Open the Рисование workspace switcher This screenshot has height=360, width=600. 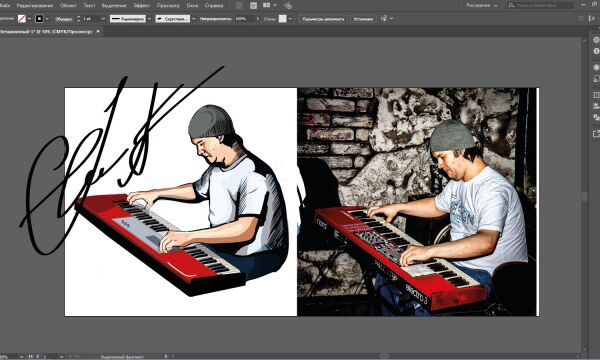(481, 5)
